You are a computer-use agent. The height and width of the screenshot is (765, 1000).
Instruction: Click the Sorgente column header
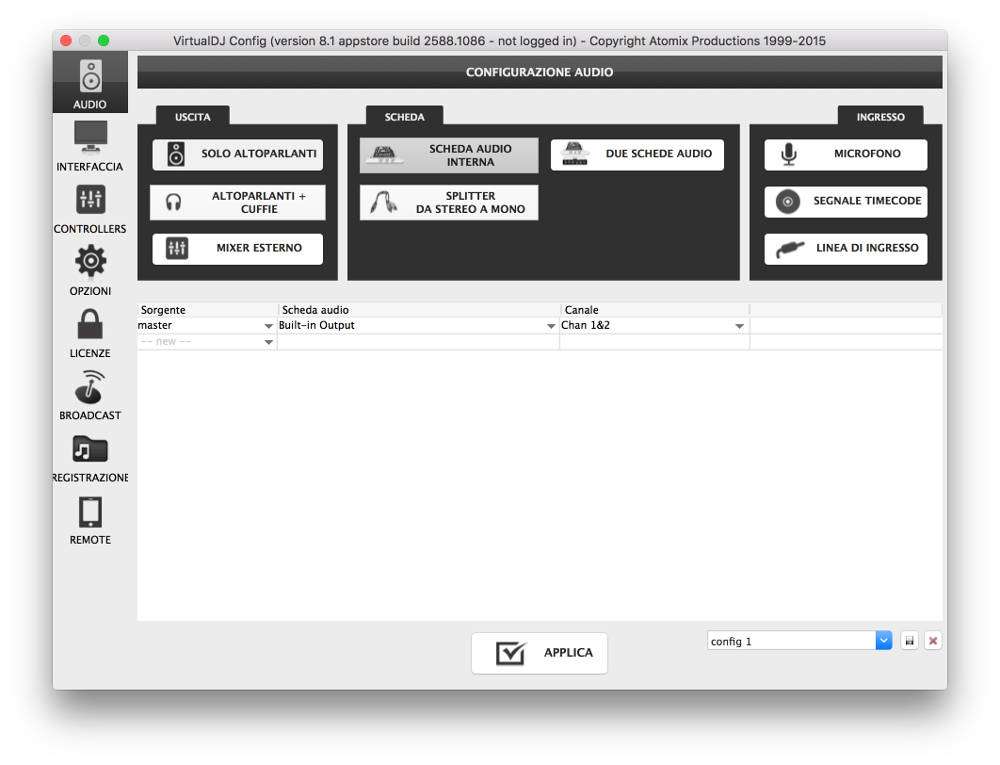207,310
